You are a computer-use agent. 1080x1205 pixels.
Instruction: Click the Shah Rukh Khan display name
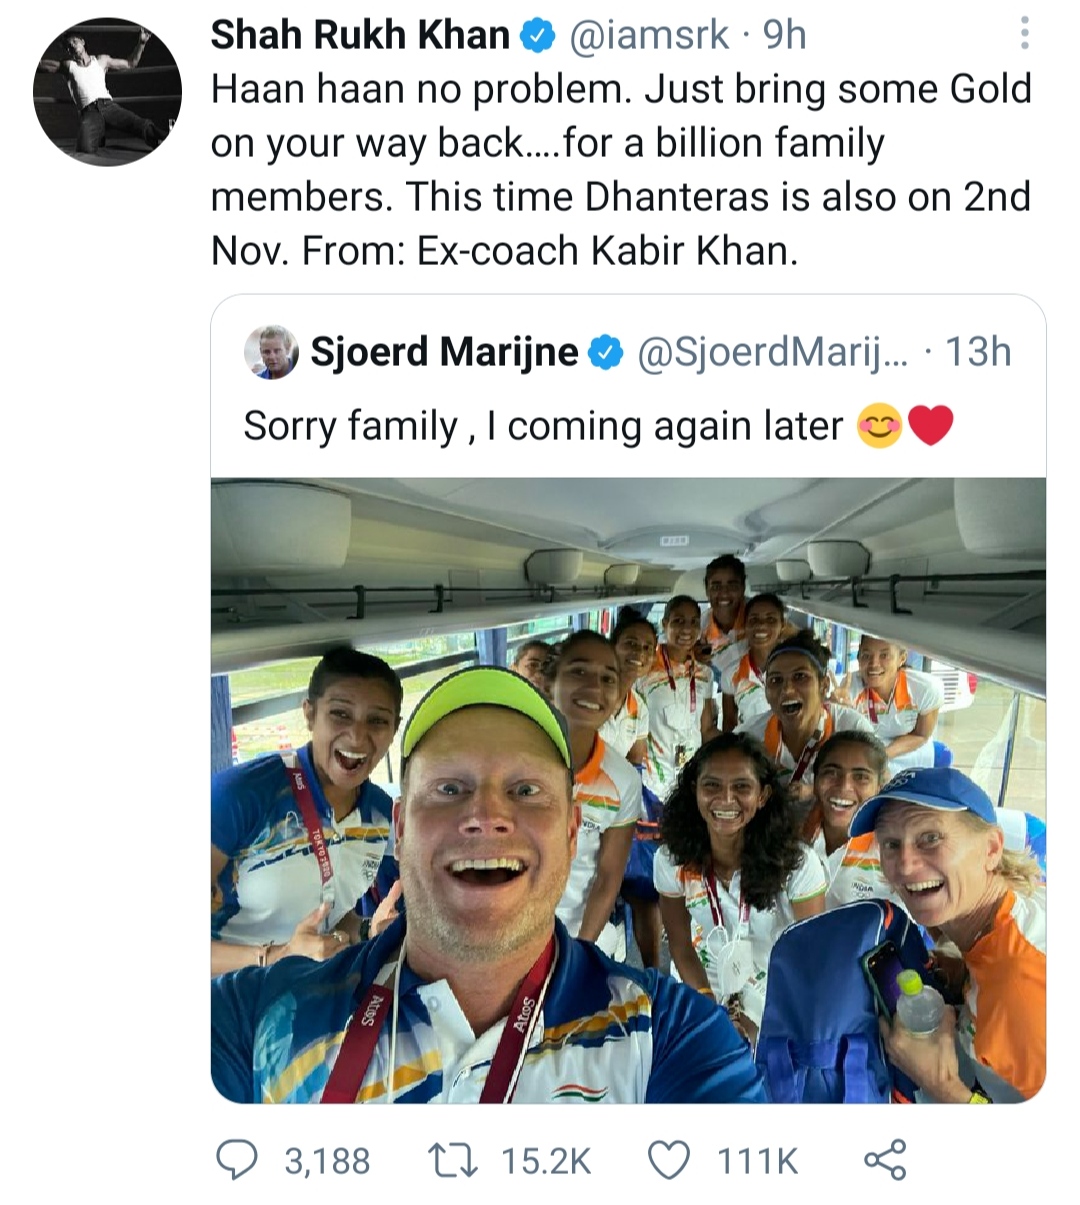coord(360,36)
